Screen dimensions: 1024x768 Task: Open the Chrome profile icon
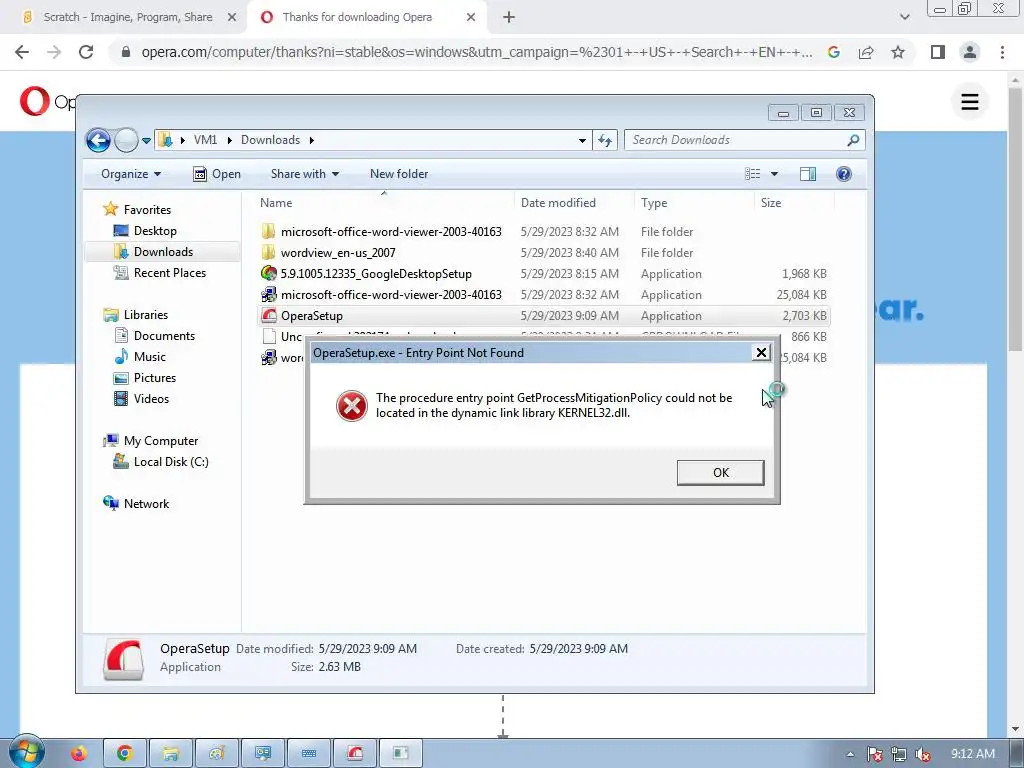(x=970, y=52)
